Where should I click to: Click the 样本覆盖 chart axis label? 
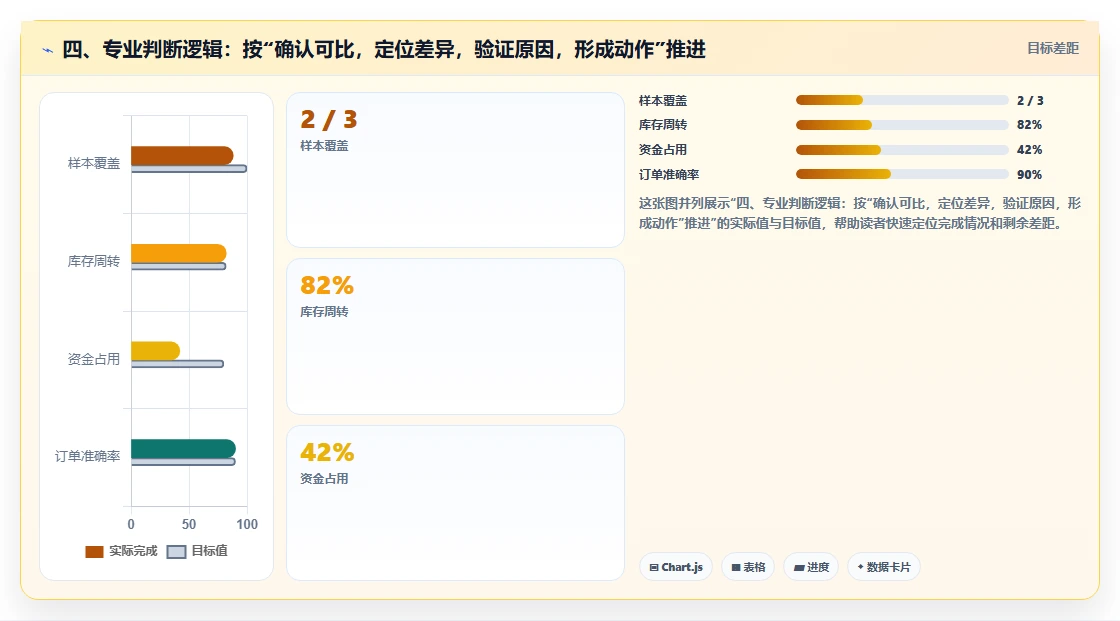click(x=94, y=164)
